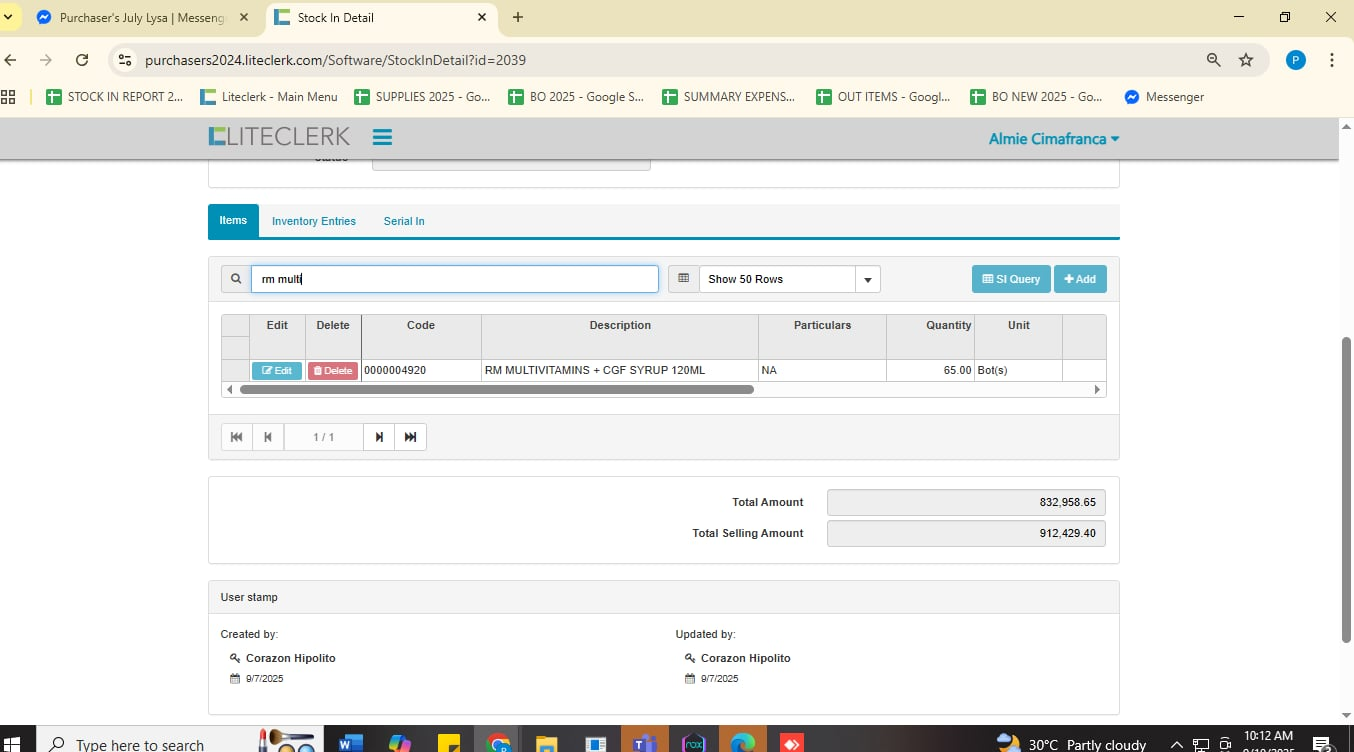This screenshot has height=752, width=1354.
Task: Go to first page of items
Action: tap(237, 437)
